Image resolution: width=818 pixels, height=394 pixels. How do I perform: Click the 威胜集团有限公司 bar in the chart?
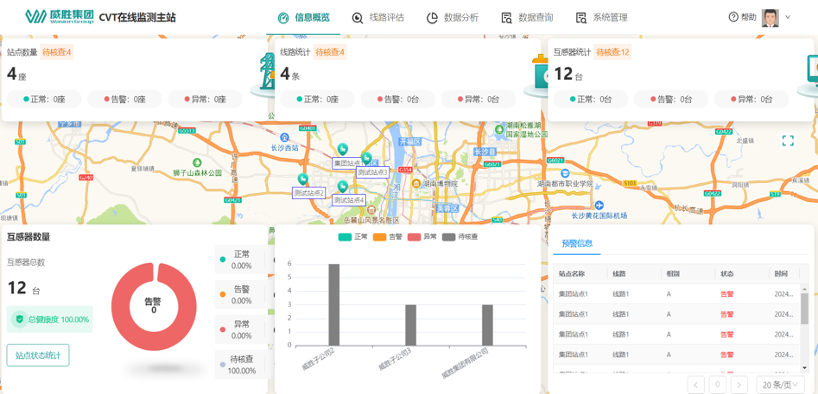tap(487, 325)
